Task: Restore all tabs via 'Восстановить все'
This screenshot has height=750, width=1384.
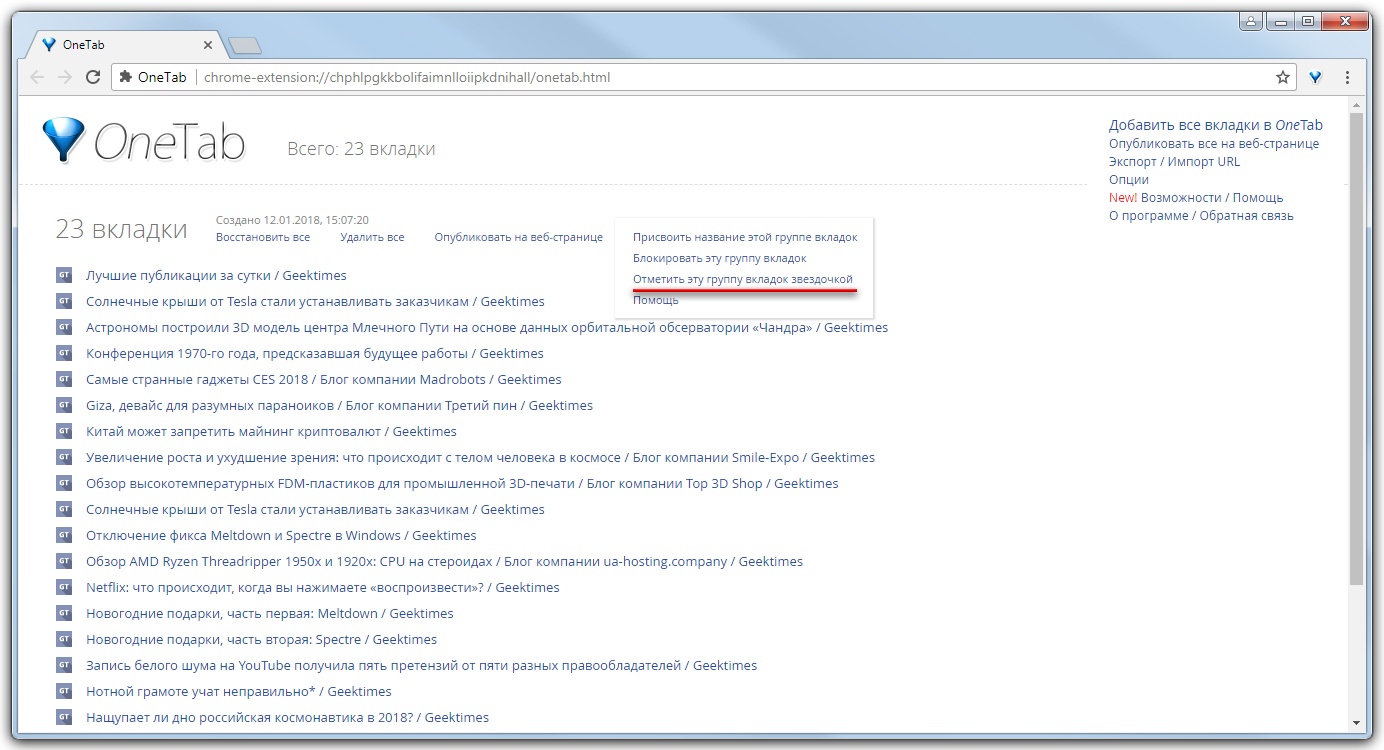Action: pos(263,237)
